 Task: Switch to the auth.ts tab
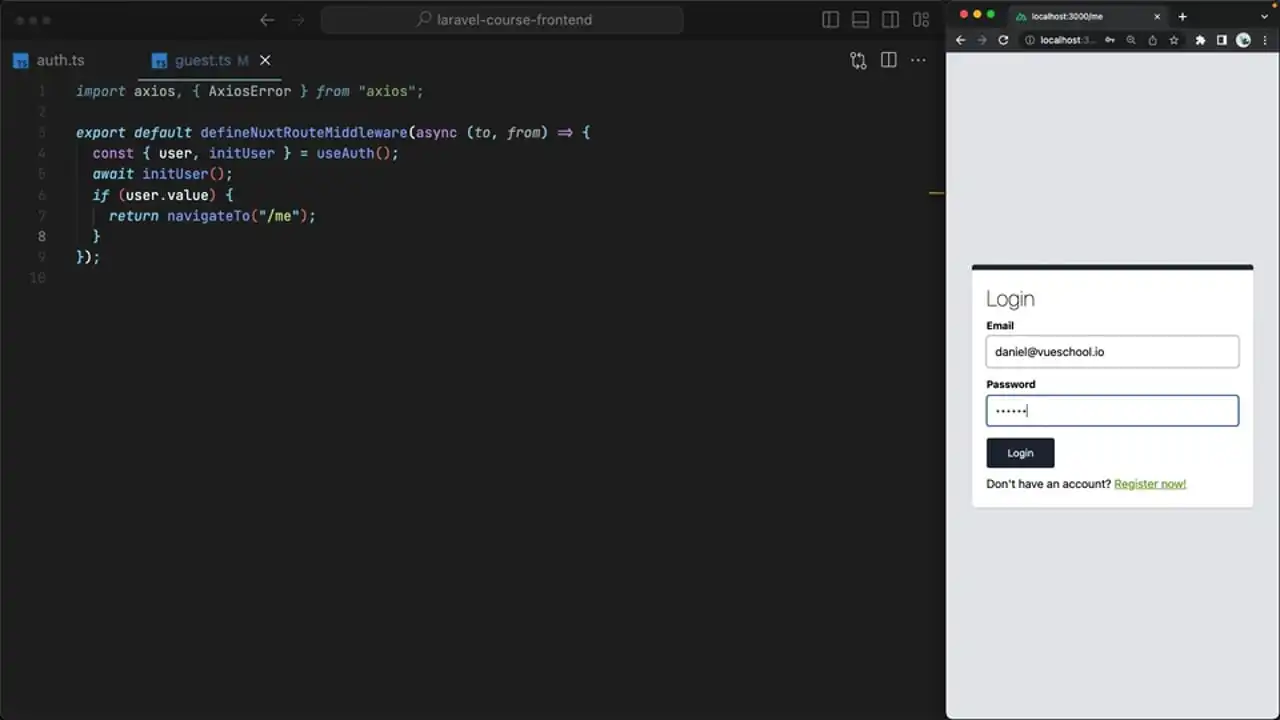(60, 60)
